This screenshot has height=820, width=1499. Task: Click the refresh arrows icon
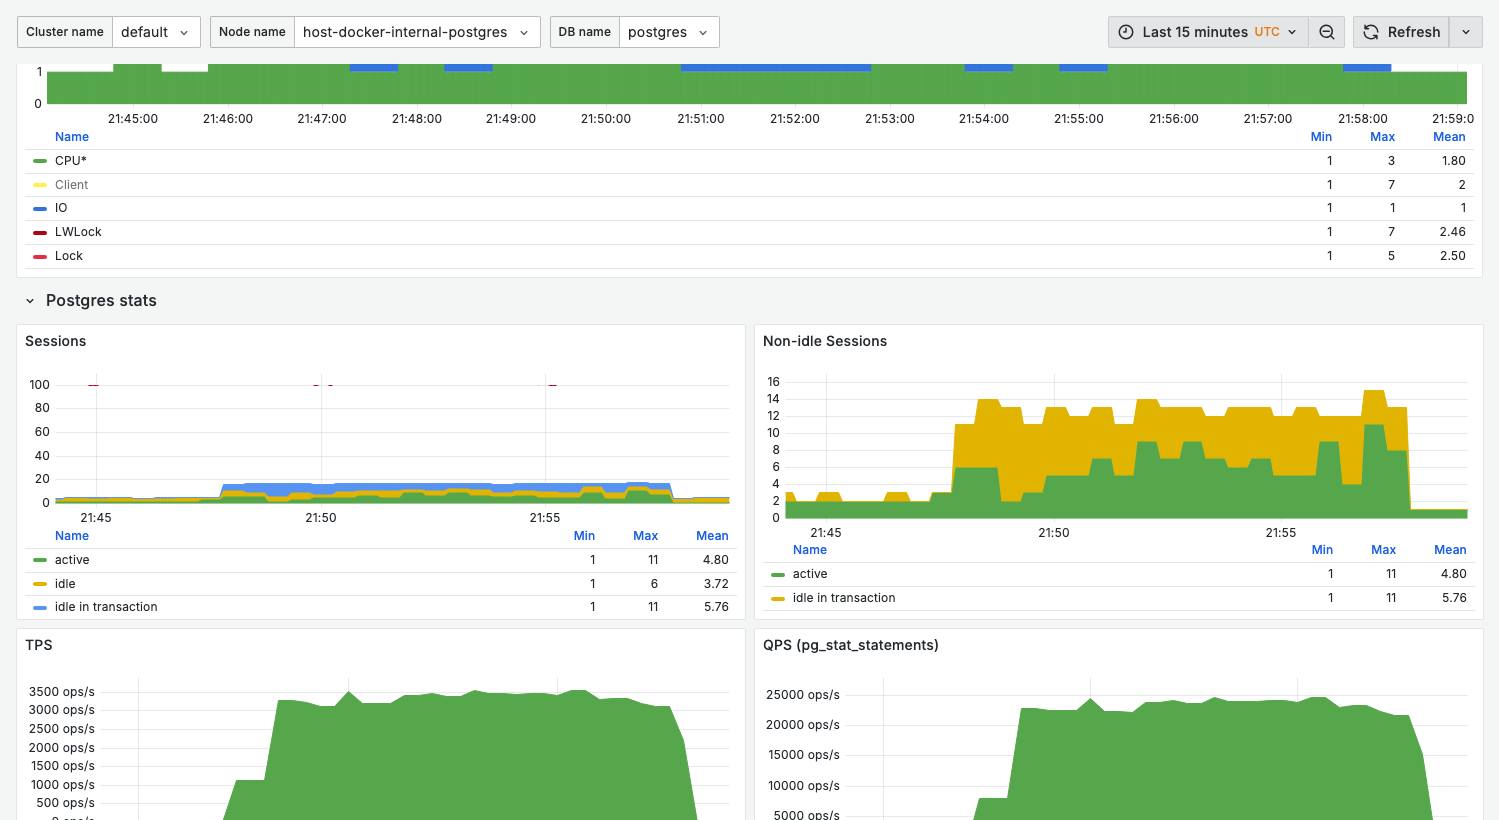tap(1371, 32)
